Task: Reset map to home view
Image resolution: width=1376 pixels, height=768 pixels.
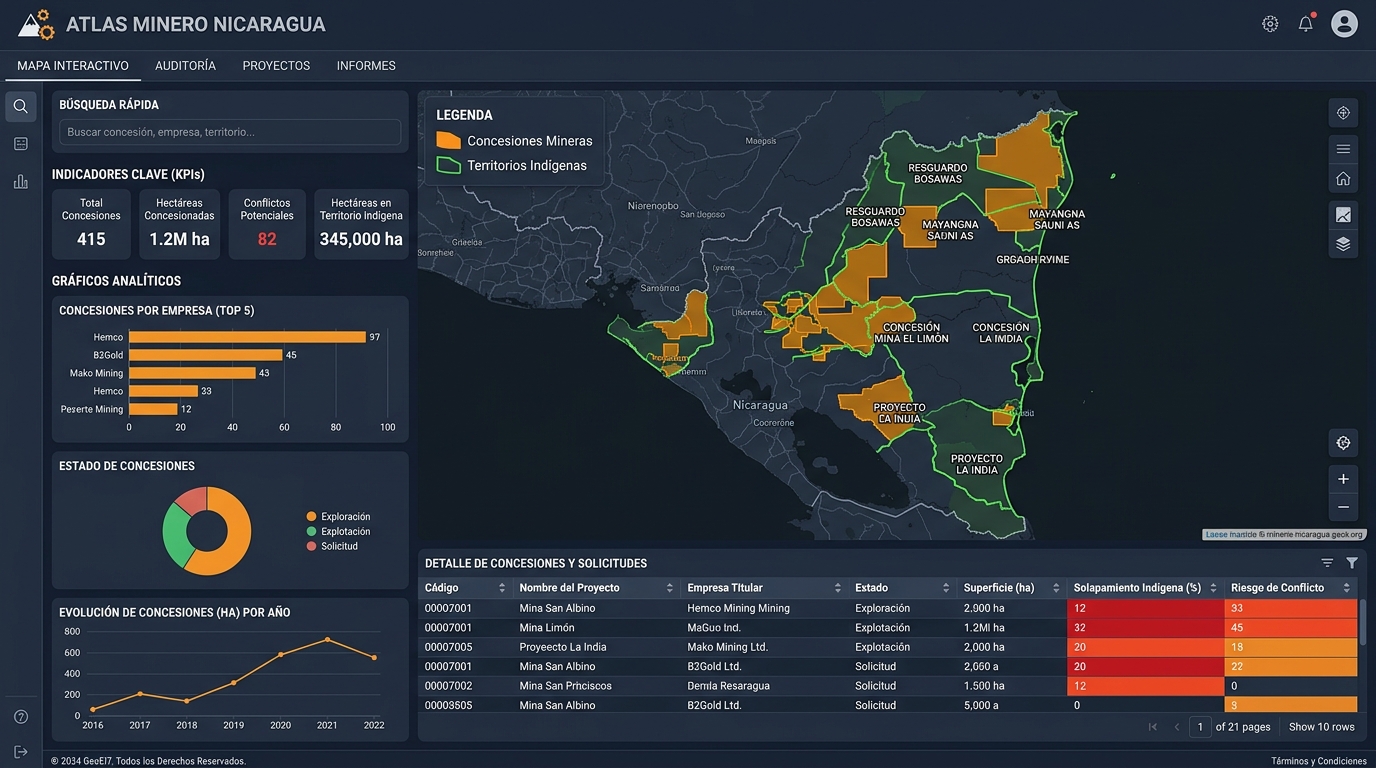Action: [1343, 179]
